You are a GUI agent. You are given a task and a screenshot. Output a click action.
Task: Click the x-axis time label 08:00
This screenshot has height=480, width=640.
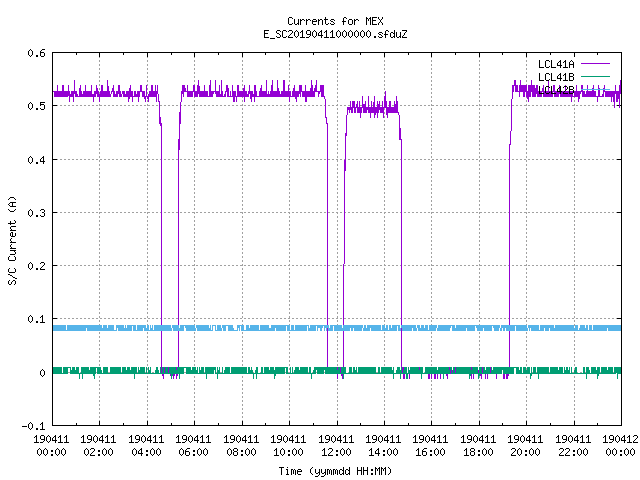pos(241,452)
